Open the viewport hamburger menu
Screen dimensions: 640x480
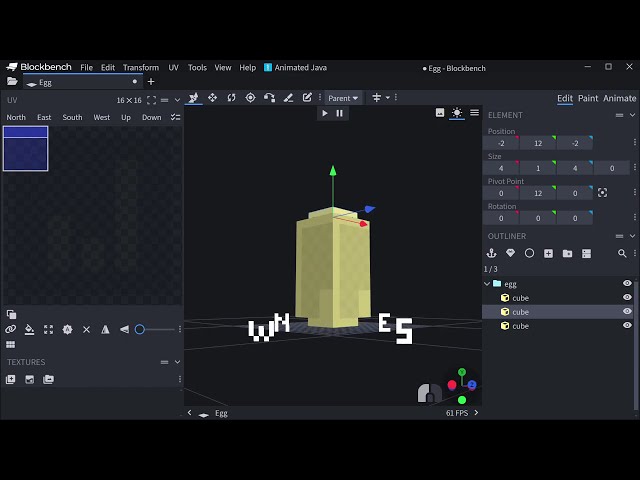[x=474, y=113]
